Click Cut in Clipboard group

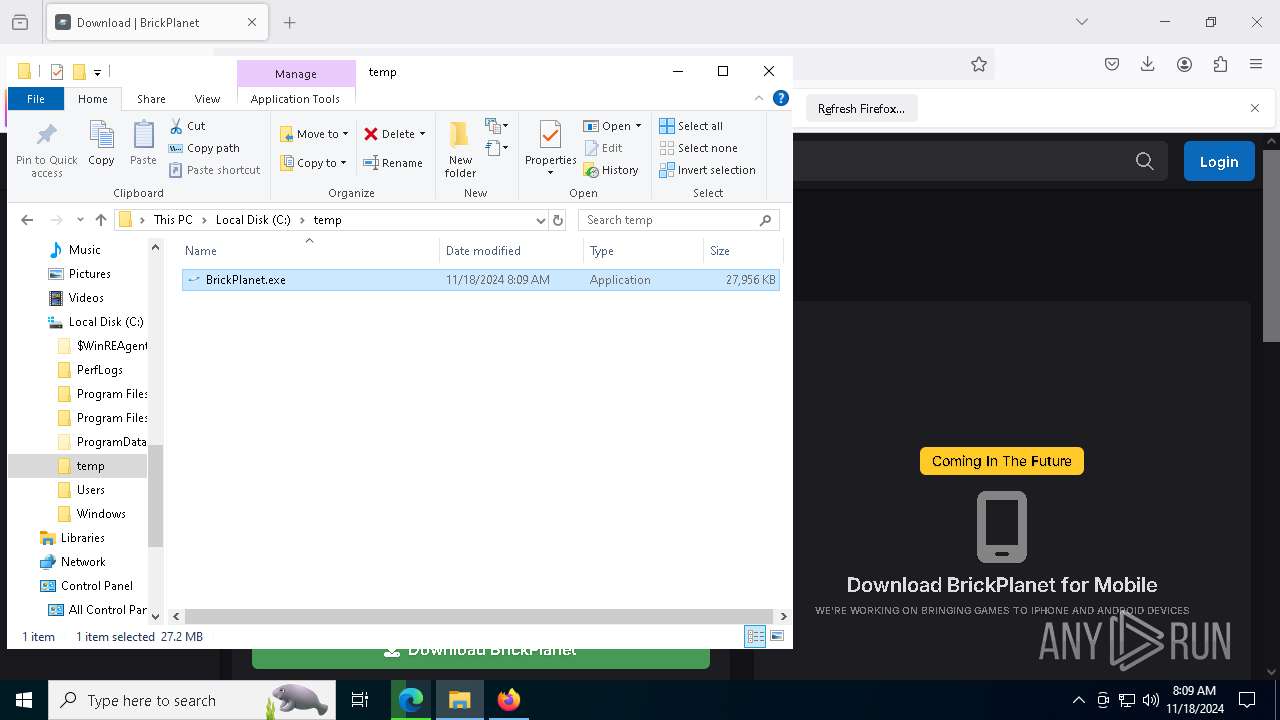click(x=187, y=126)
